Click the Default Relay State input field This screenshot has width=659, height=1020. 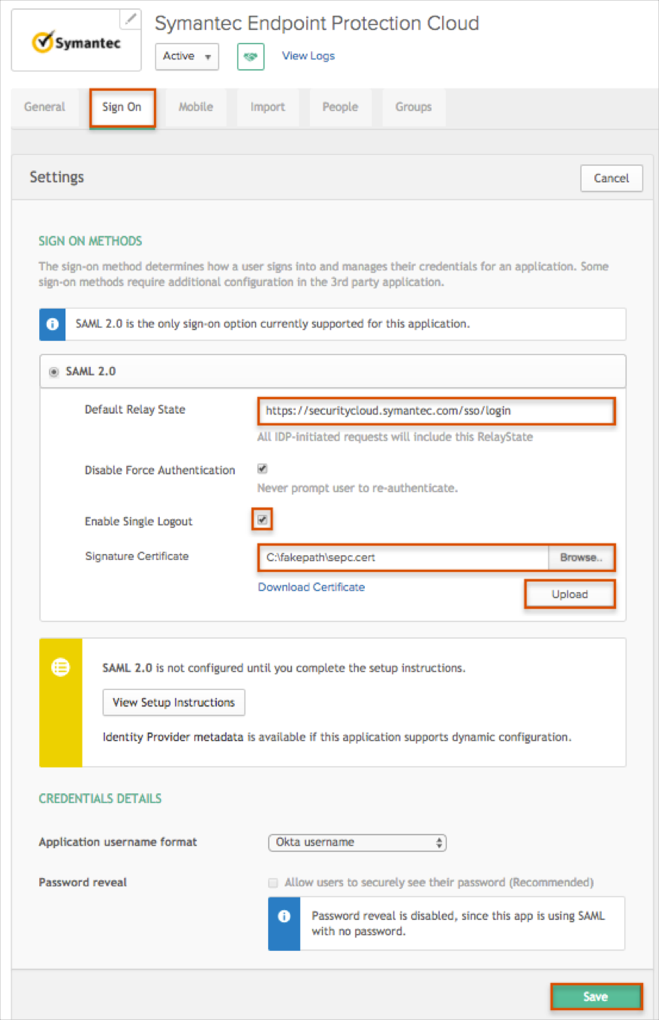coord(435,410)
